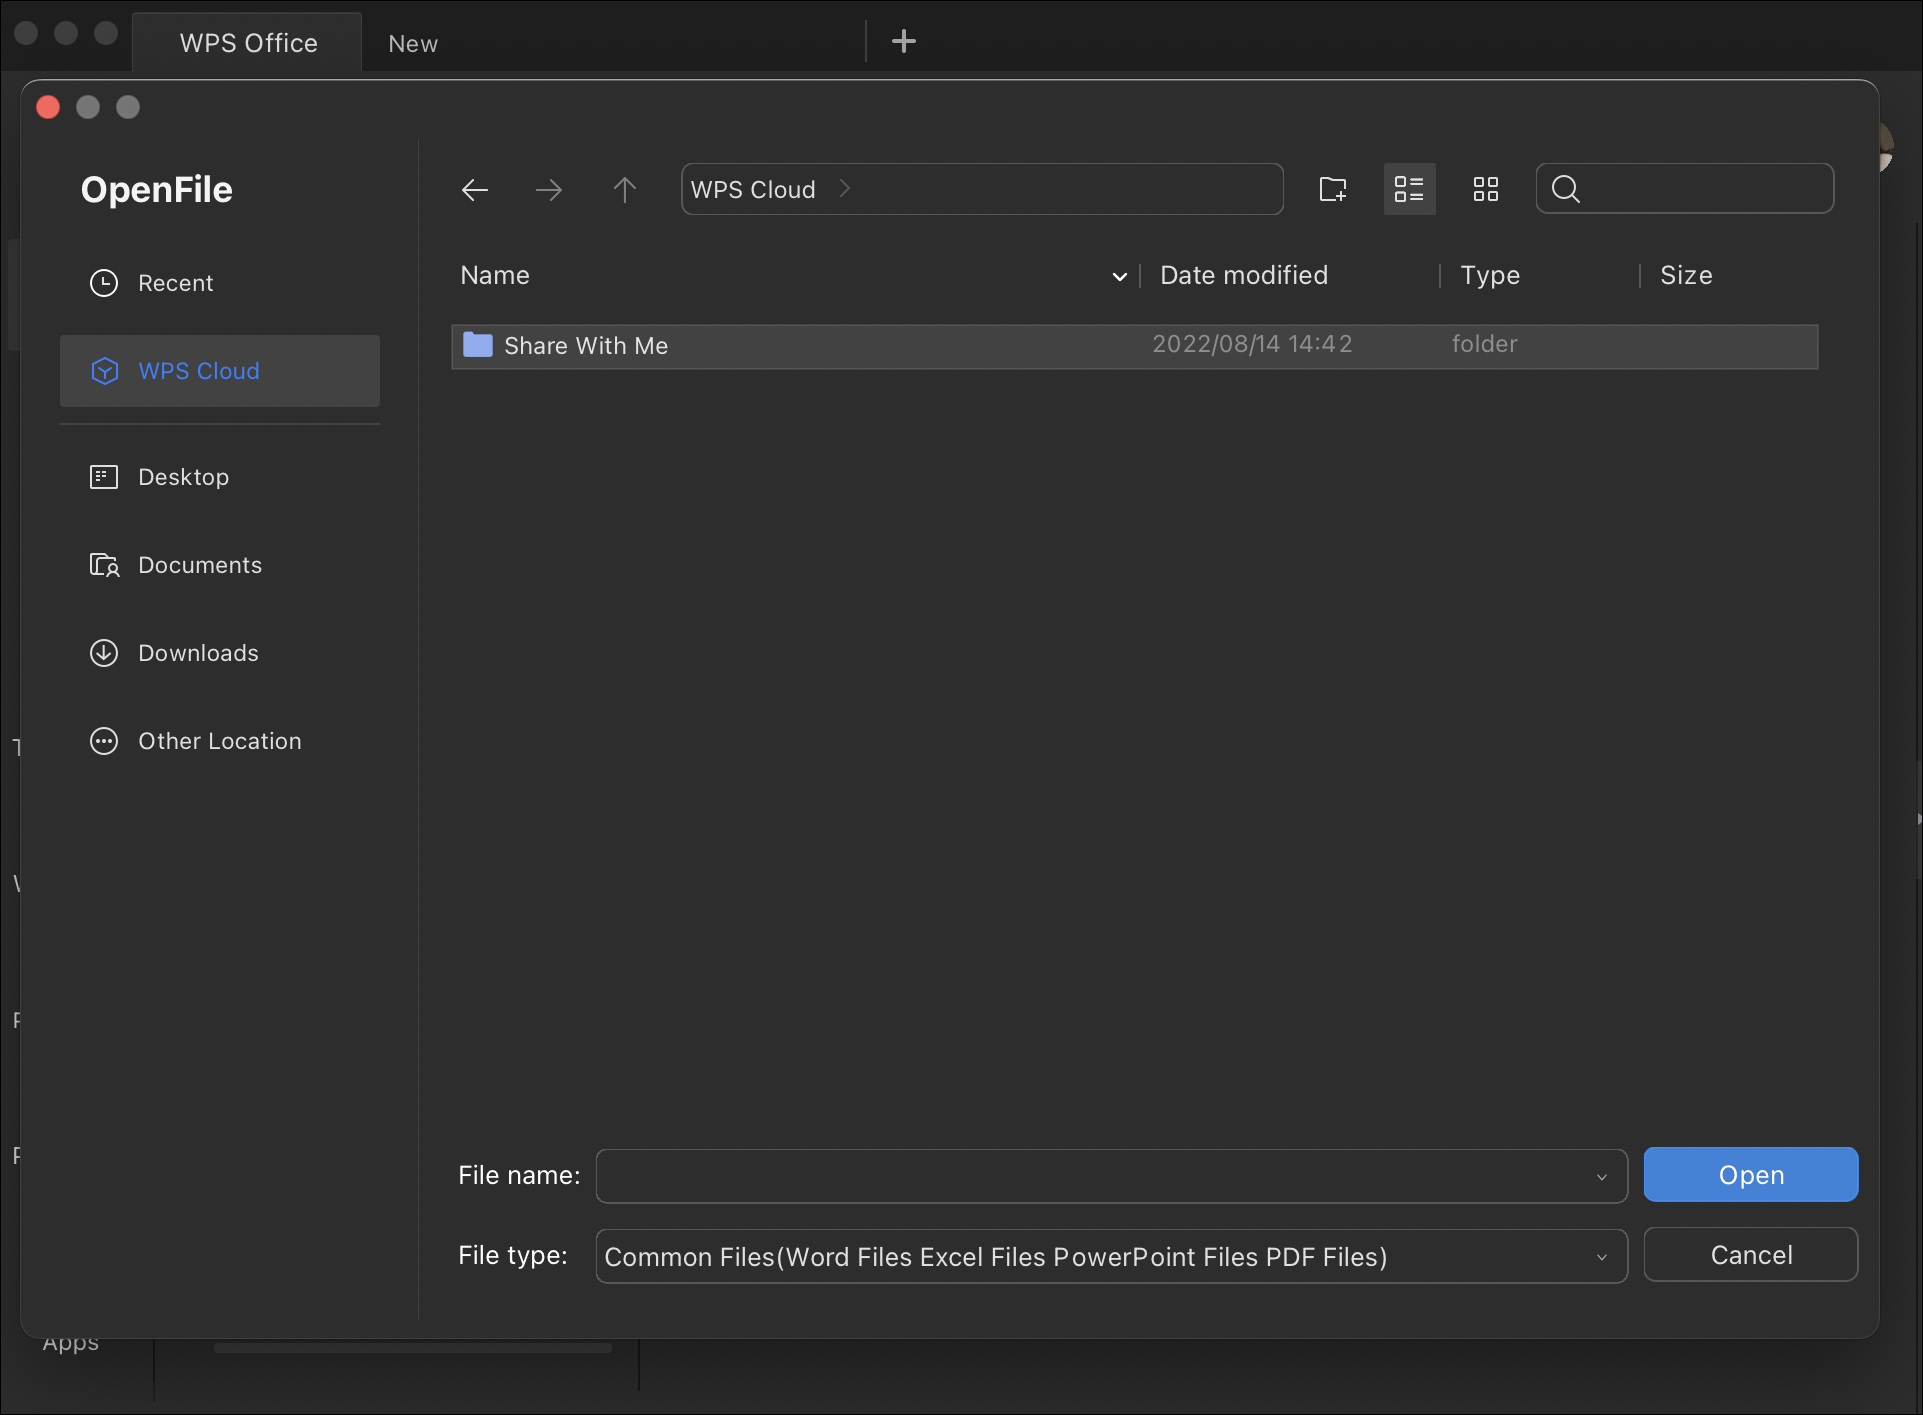1923x1415 pixels.
Task: Open Desktop location in sidebar
Action: pyautogui.click(x=183, y=477)
